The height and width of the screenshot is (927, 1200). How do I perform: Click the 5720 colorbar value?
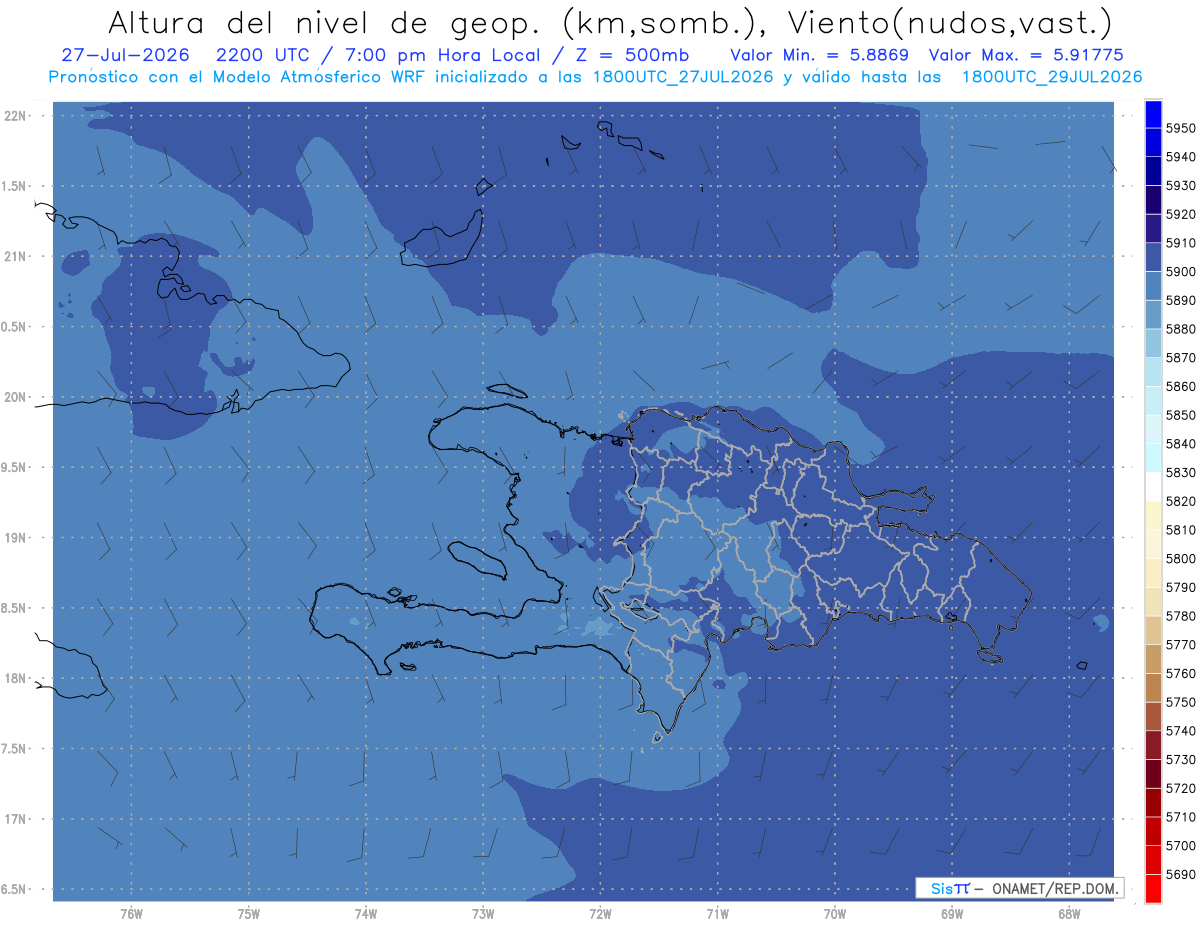pos(1181,788)
